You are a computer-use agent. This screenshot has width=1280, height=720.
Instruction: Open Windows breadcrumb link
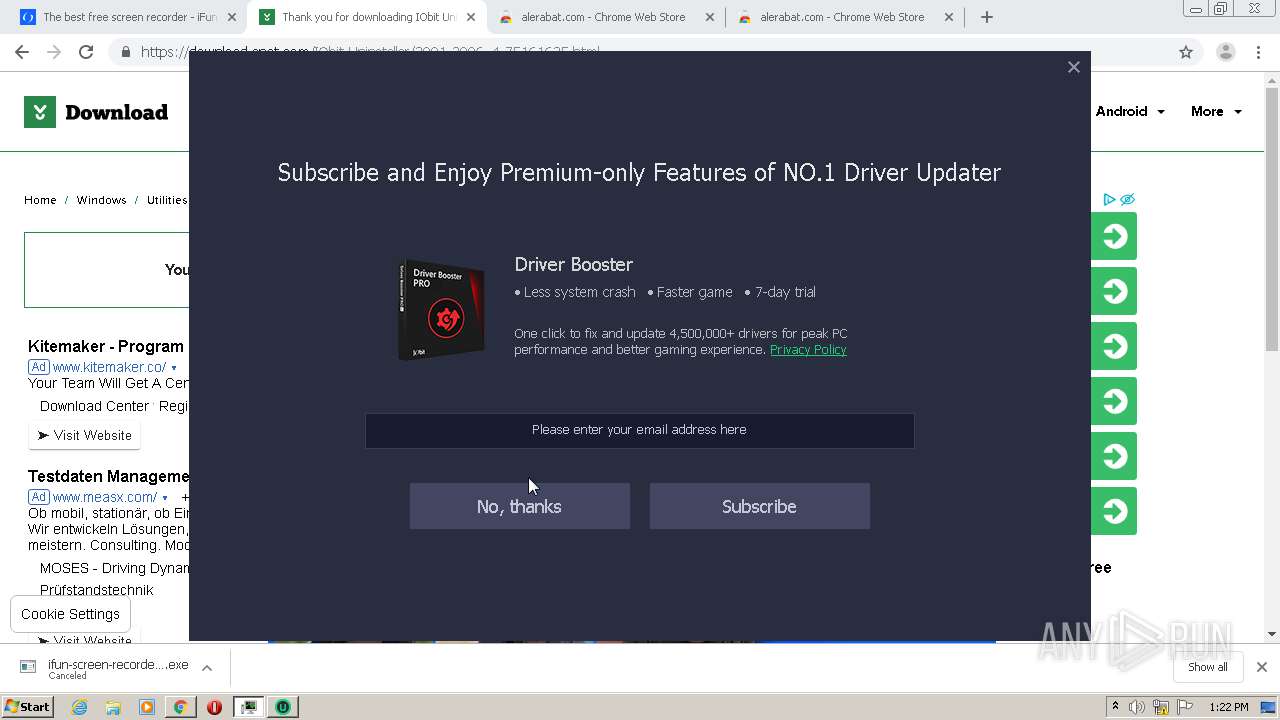coord(101,200)
